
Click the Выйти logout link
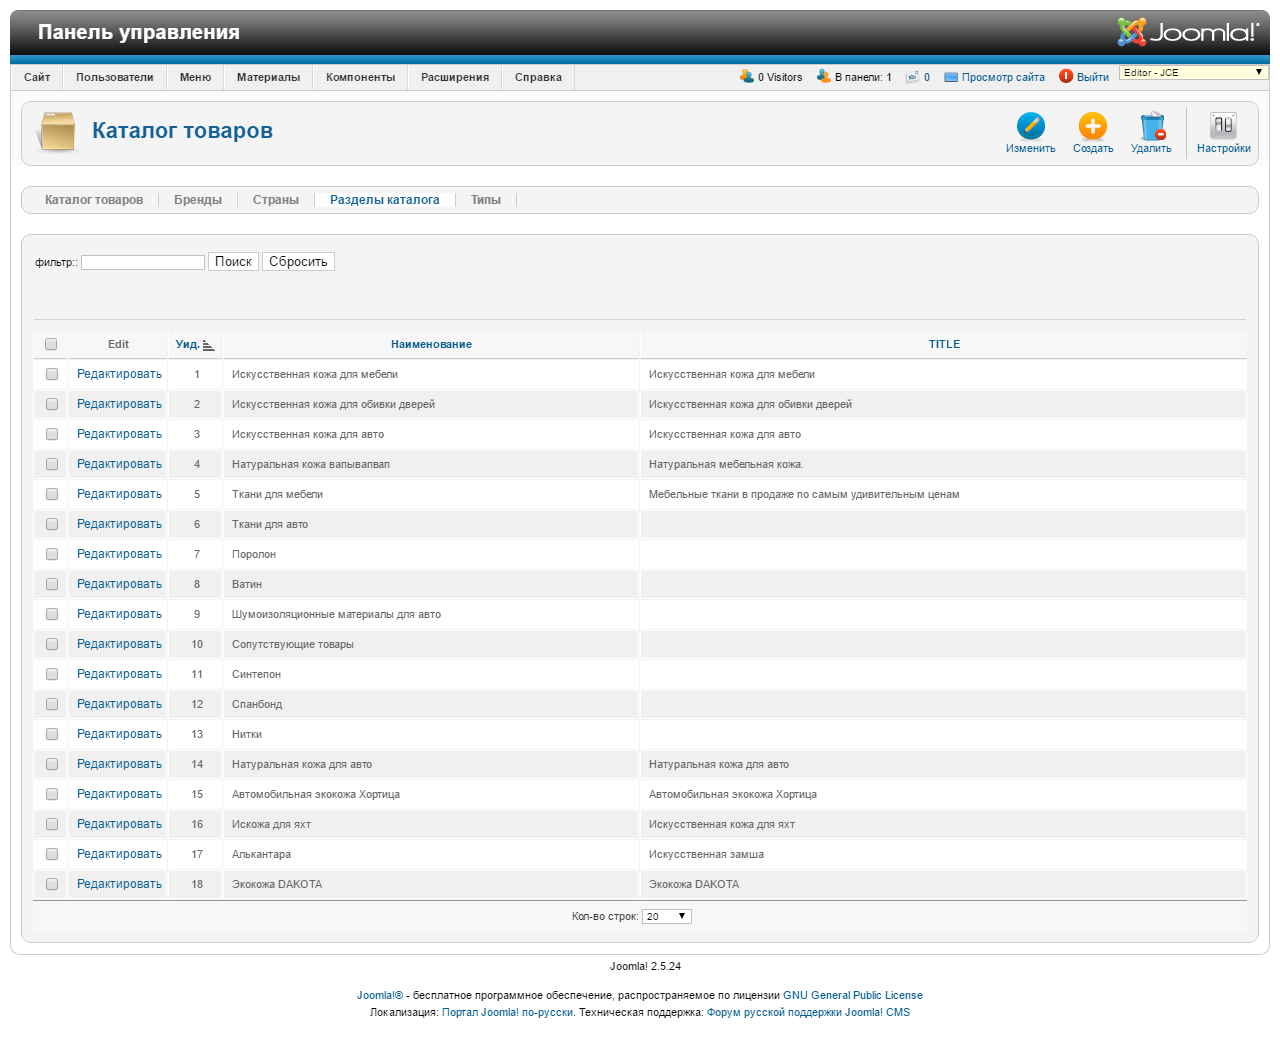click(1093, 77)
